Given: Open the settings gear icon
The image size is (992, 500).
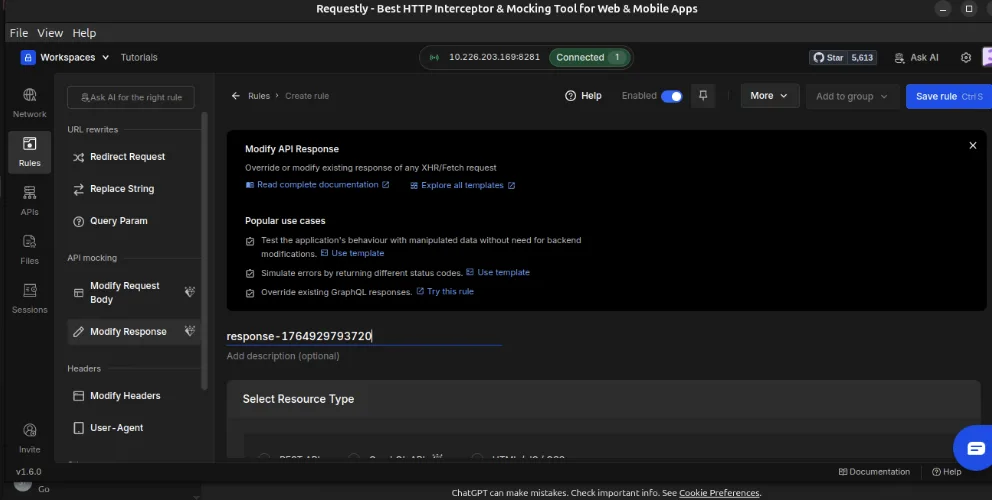Looking at the screenshot, I should pos(965,58).
